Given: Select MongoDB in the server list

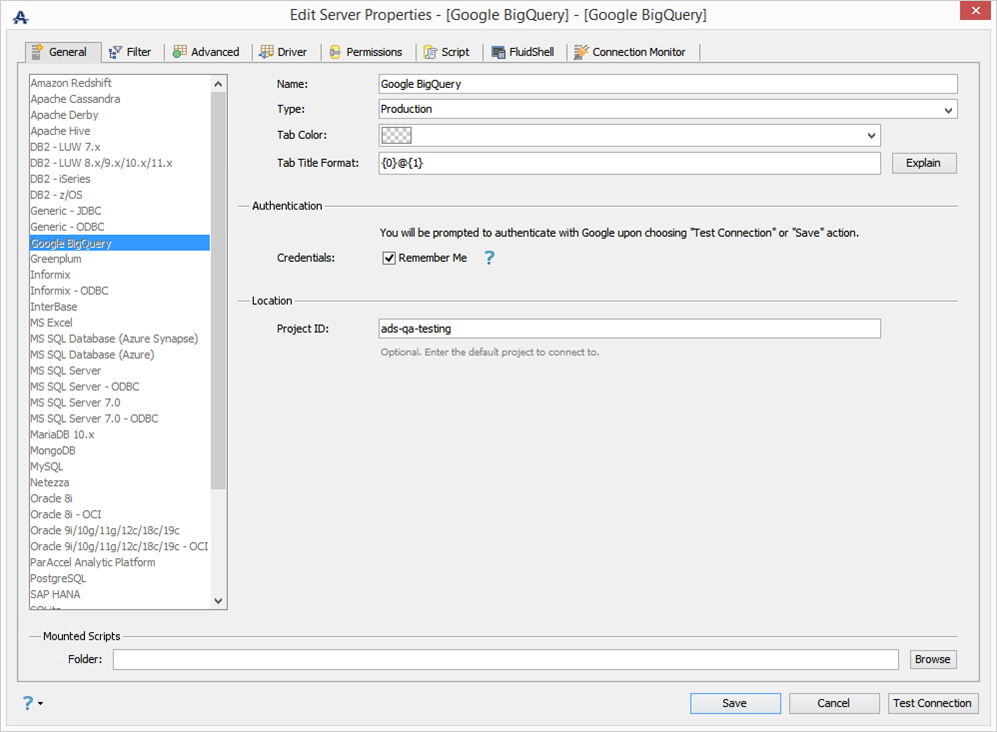Looking at the screenshot, I should click(x=120, y=450).
